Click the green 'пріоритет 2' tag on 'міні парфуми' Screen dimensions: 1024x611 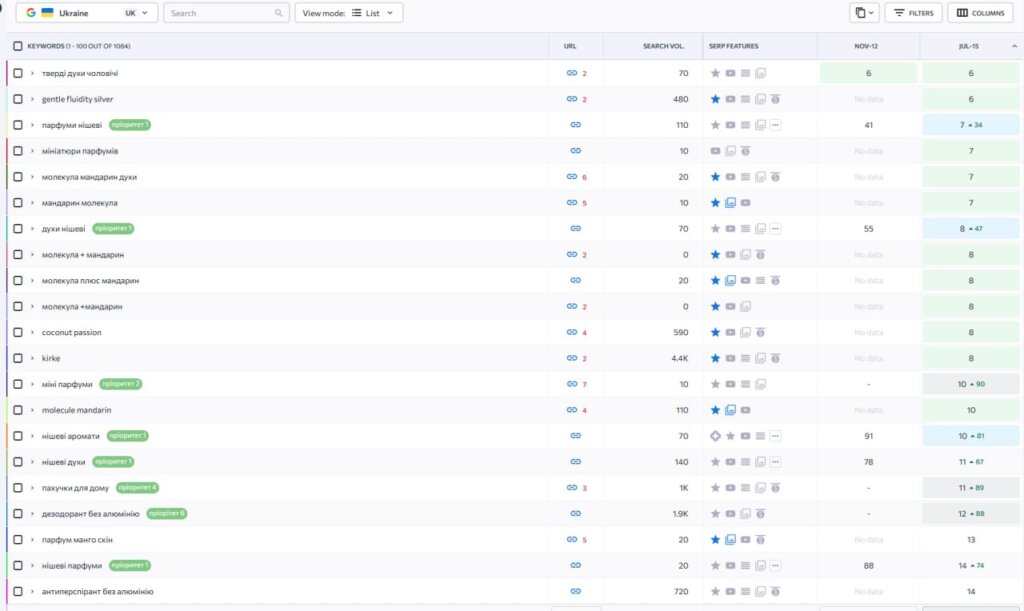124,384
